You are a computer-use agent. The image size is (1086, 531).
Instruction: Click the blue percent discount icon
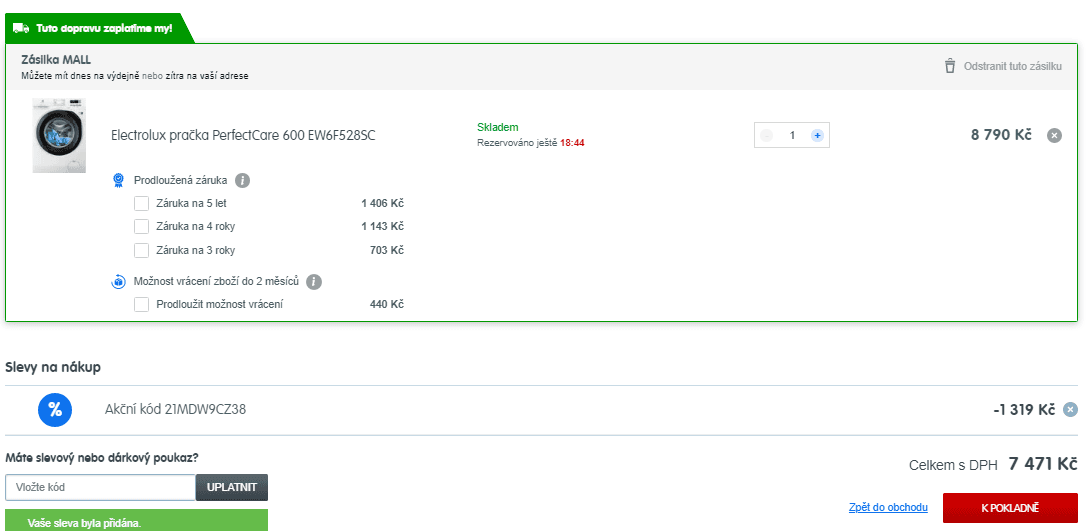(55, 410)
